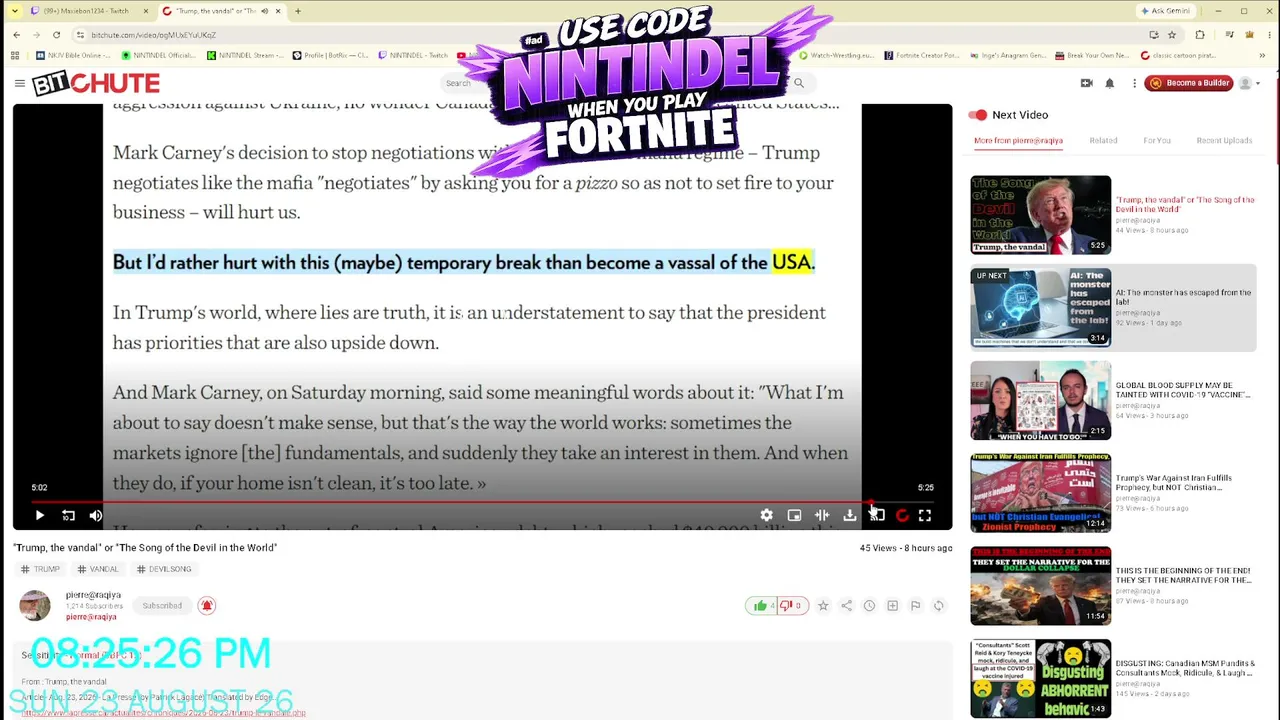Switch to the Maxiebon1234 Twitch browser tab

point(87,11)
